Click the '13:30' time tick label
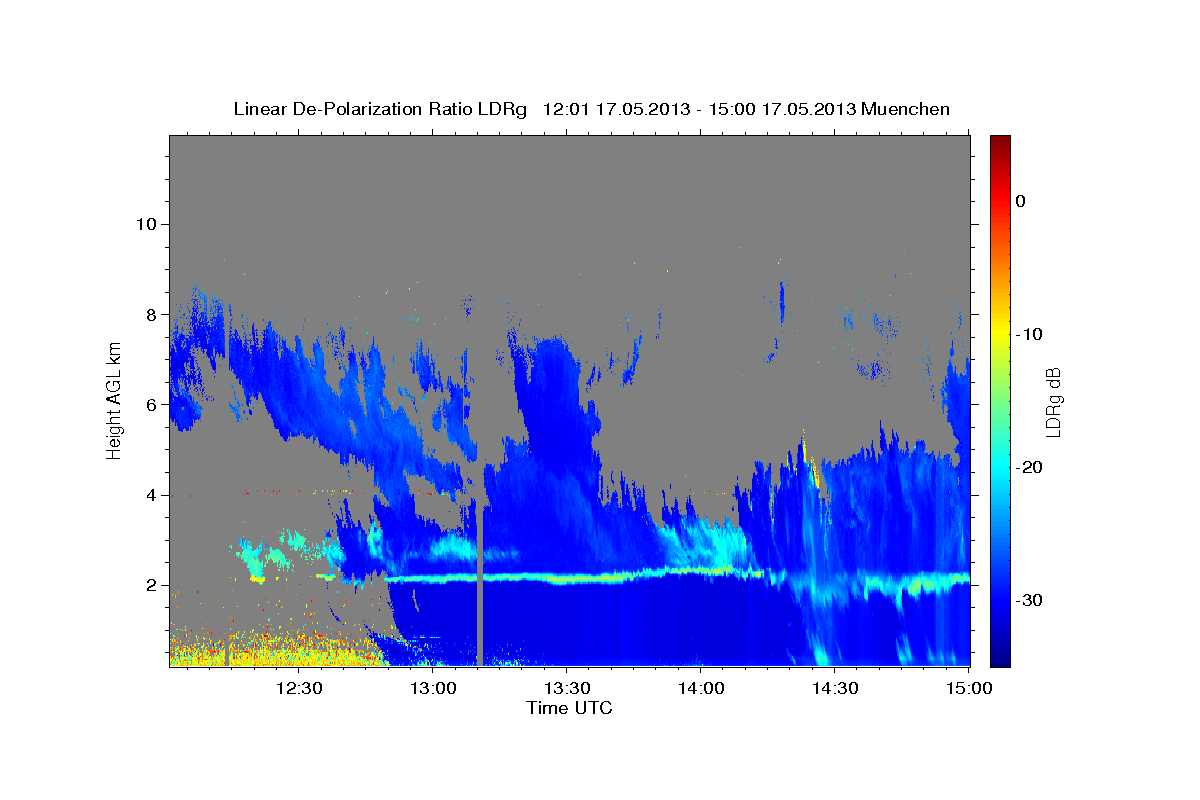The image size is (1200, 800). click(x=566, y=688)
